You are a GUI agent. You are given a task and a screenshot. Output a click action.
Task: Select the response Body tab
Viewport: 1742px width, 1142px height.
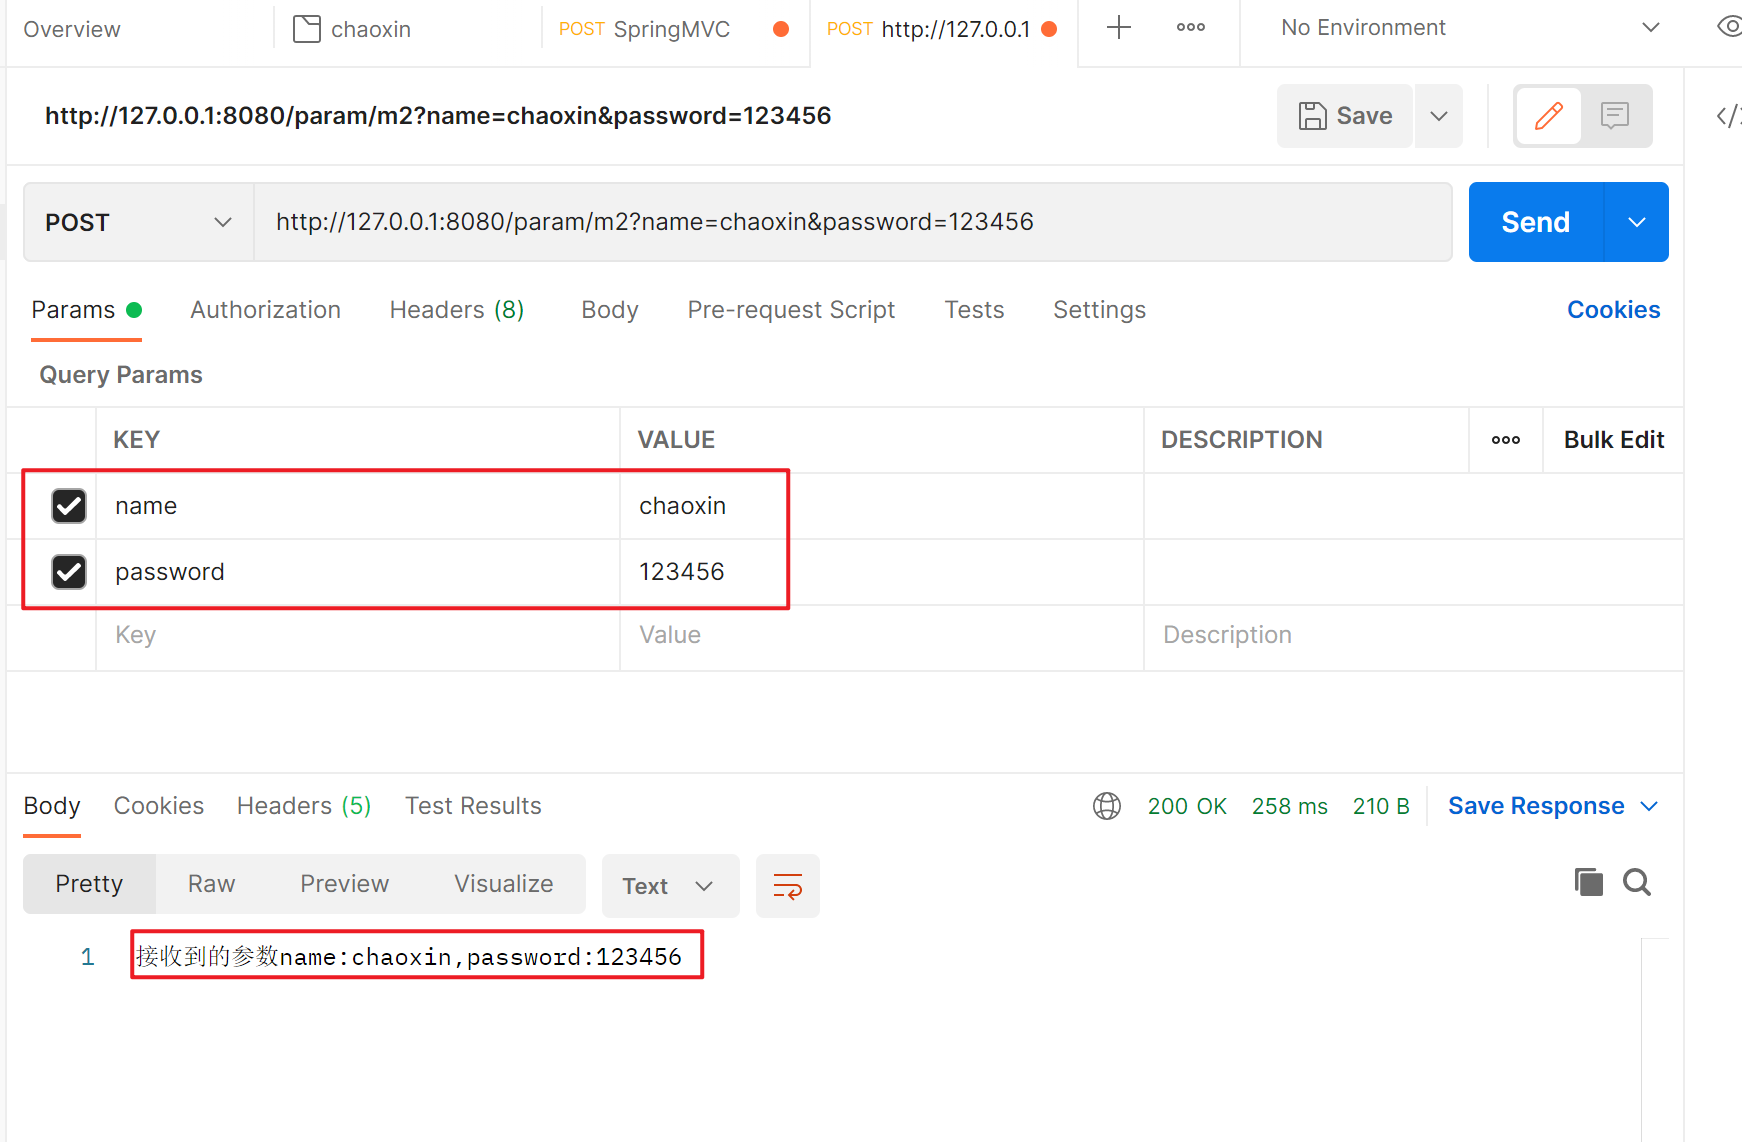click(x=52, y=806)
